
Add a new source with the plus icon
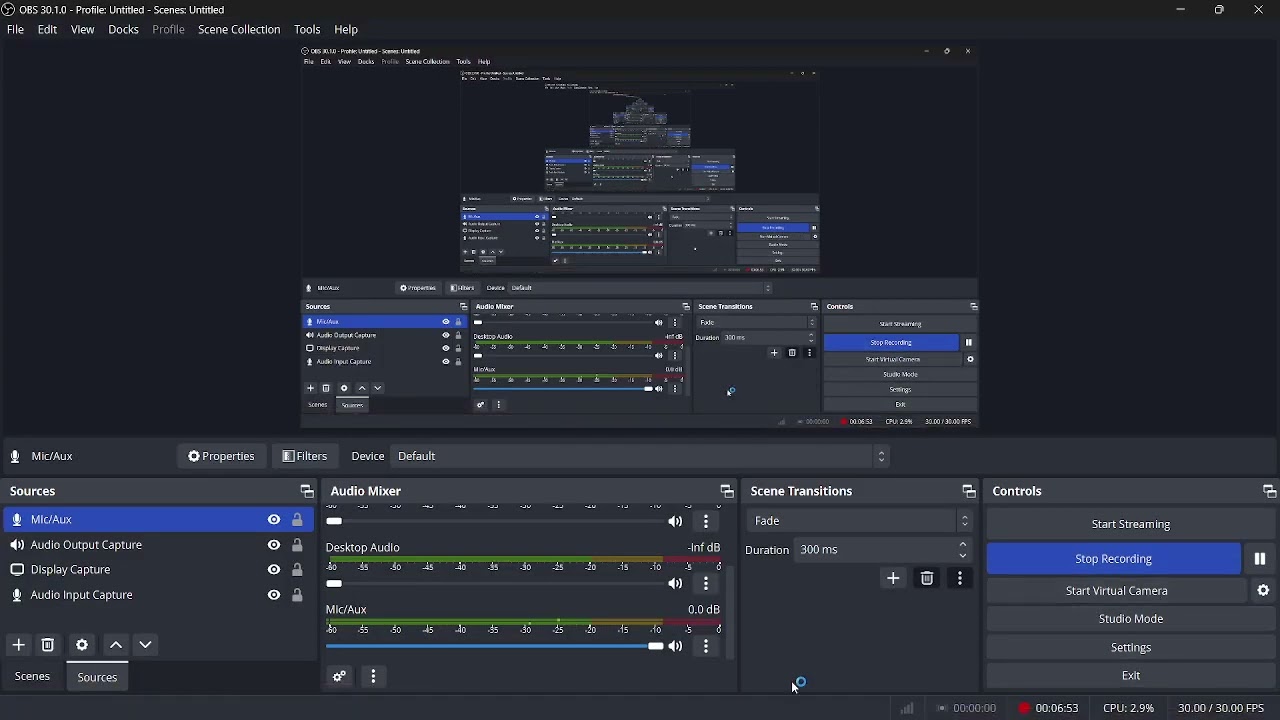click(18, 646)
